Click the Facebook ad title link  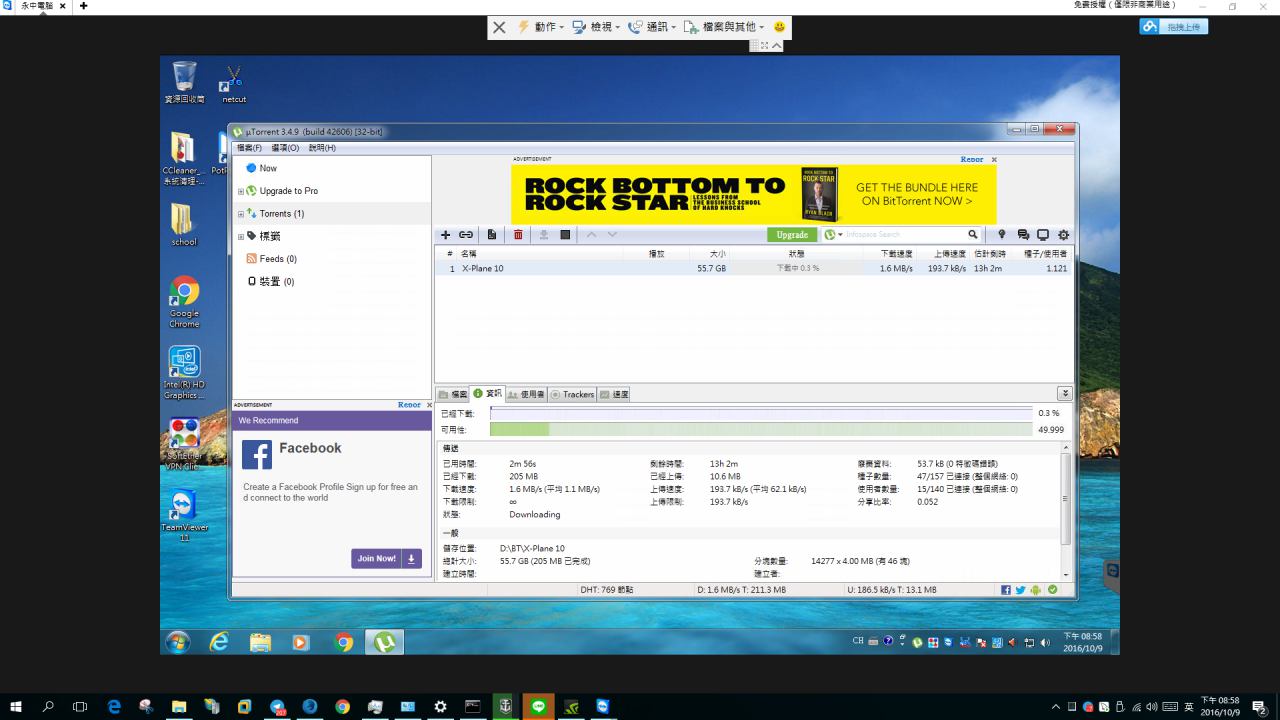tap(310, 448)
